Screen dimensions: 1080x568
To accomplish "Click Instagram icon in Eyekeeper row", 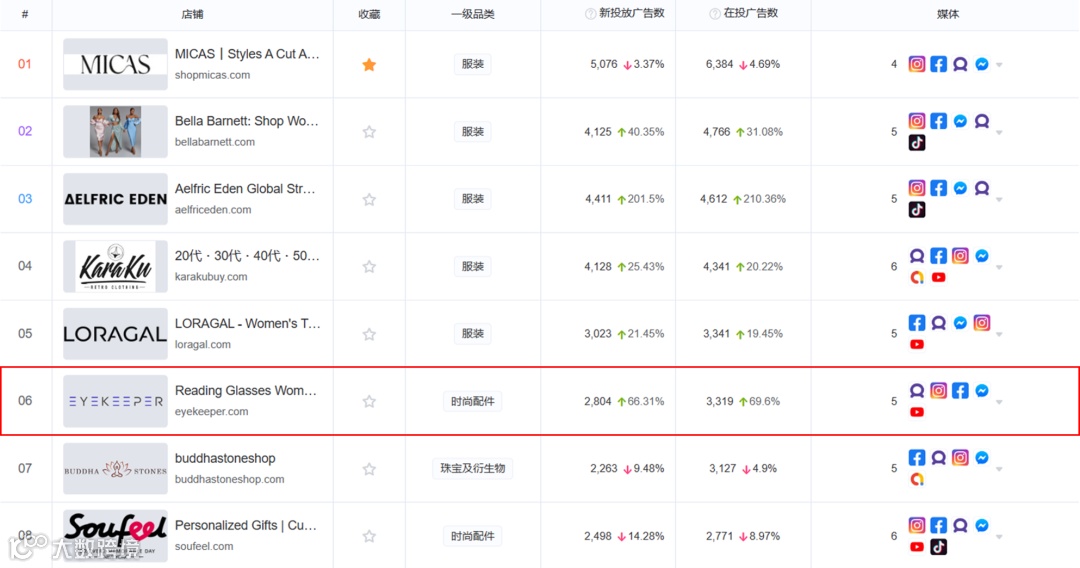I will [938, 390].
